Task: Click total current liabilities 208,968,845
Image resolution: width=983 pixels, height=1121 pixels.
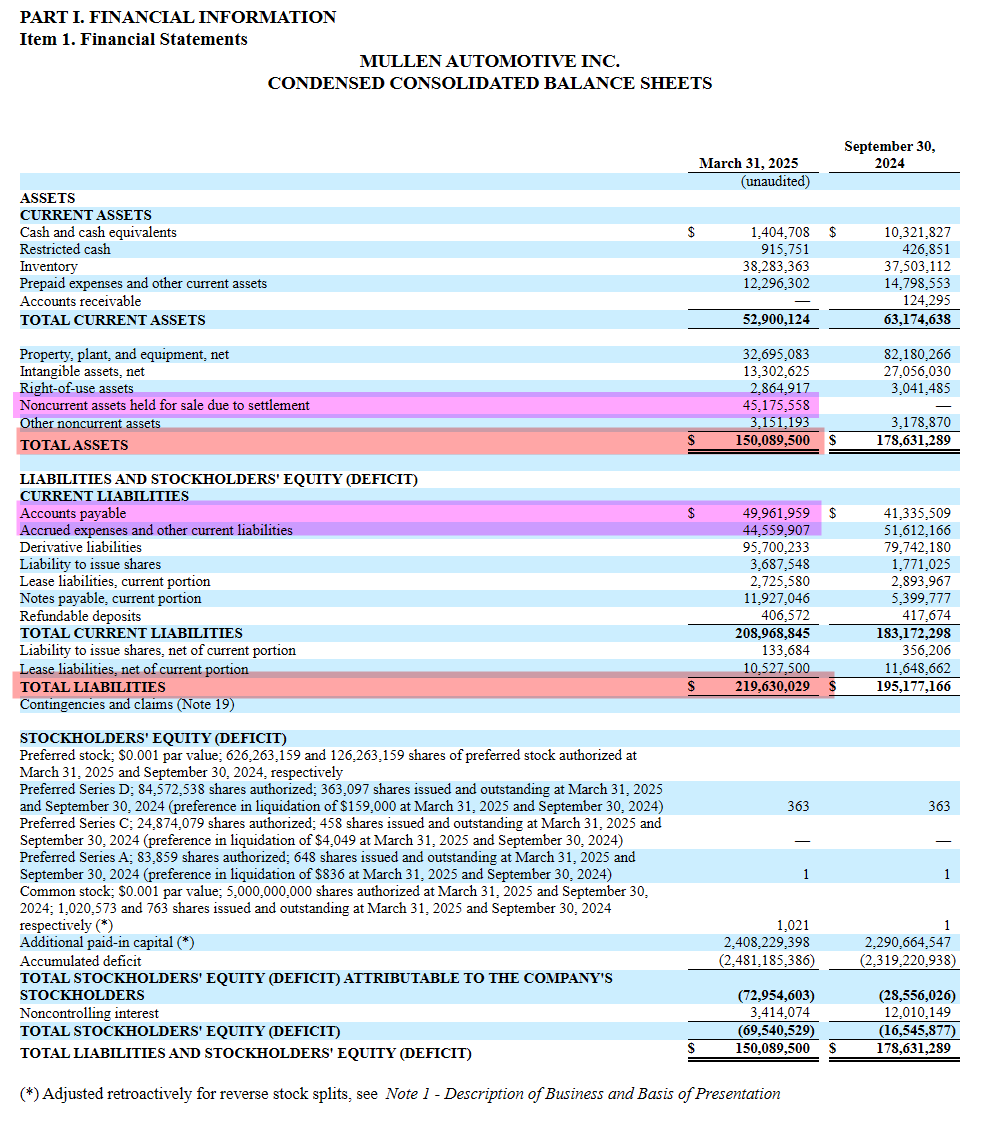Action: (x=773, y=633)
